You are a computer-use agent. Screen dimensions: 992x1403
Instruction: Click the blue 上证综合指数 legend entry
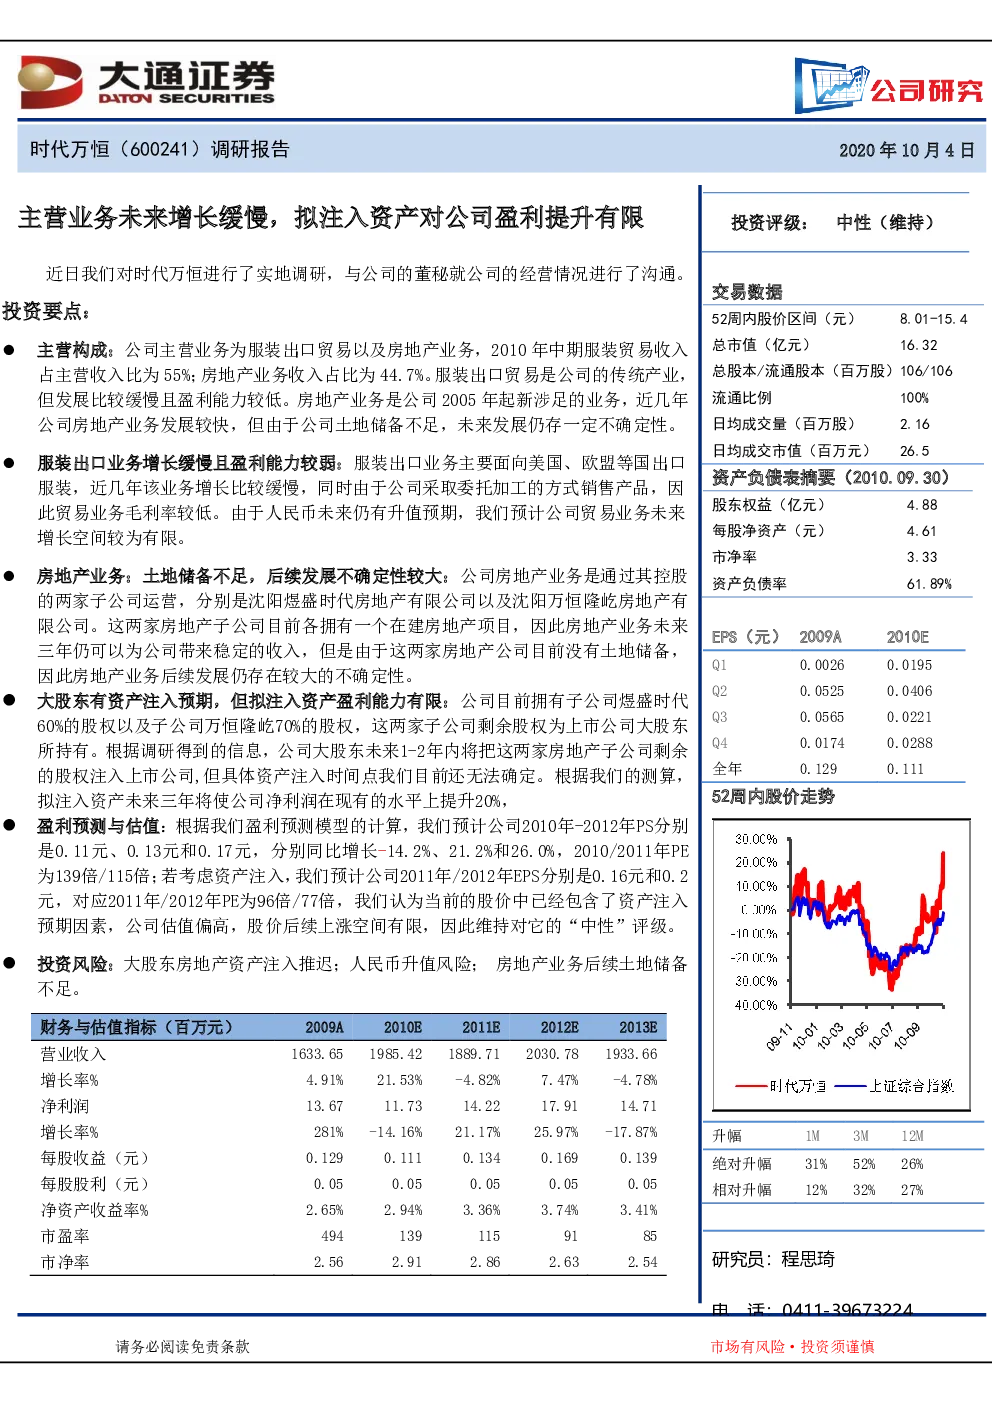pos(894,1086)
